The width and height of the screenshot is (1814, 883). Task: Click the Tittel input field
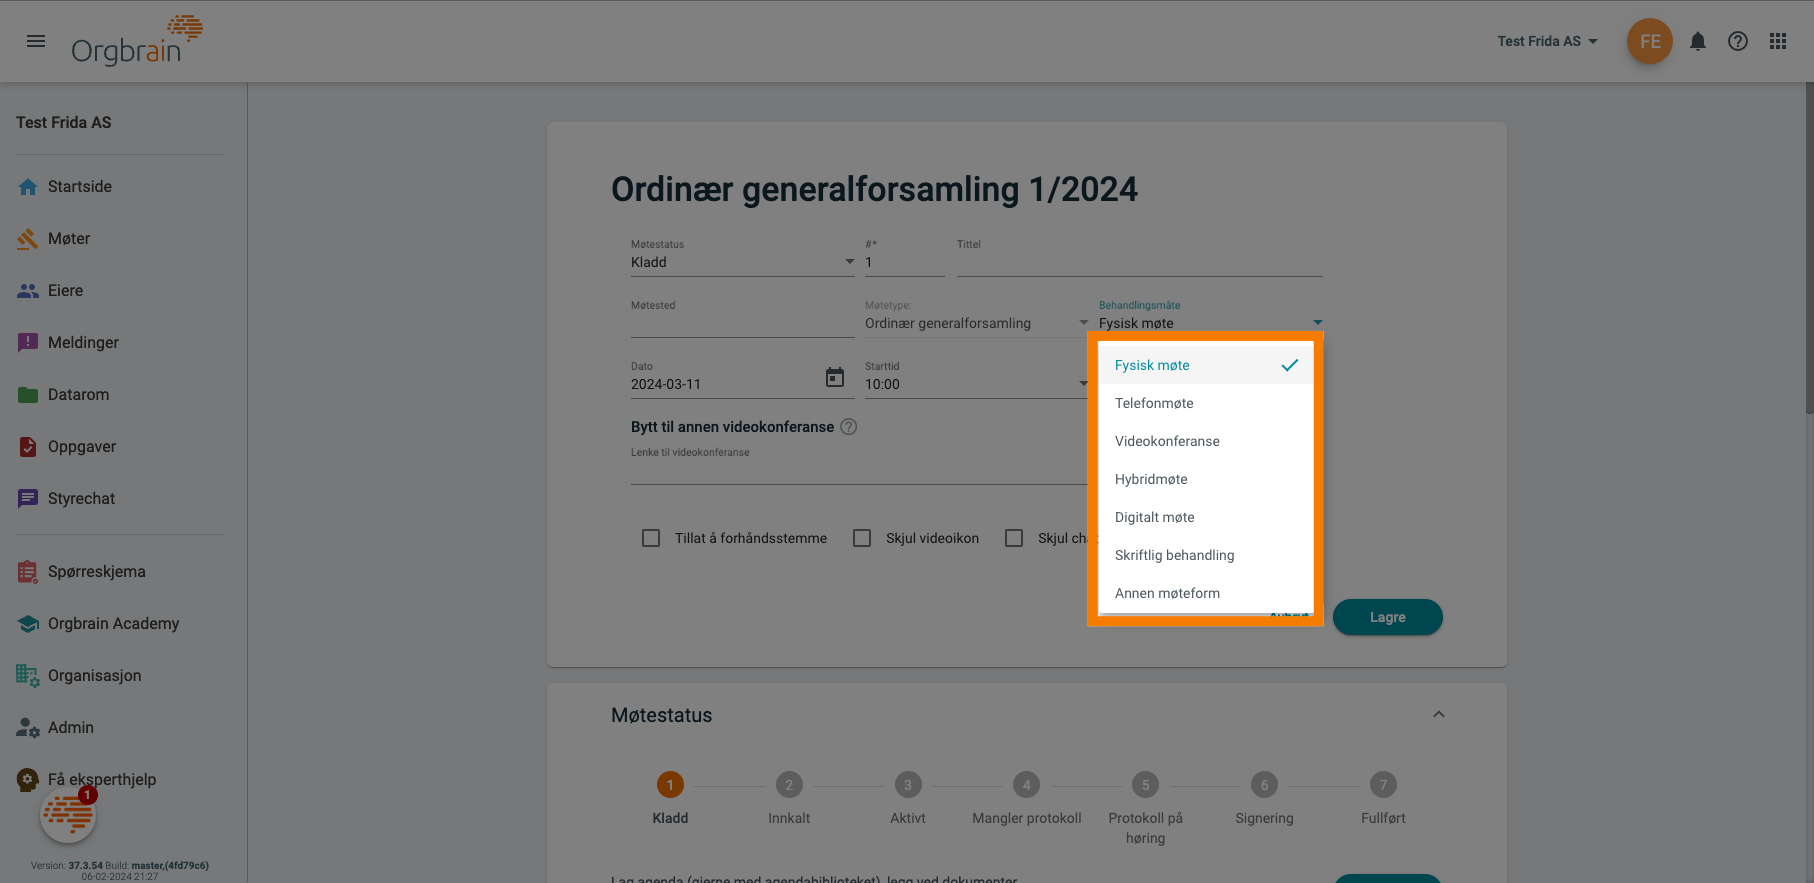1140,262
